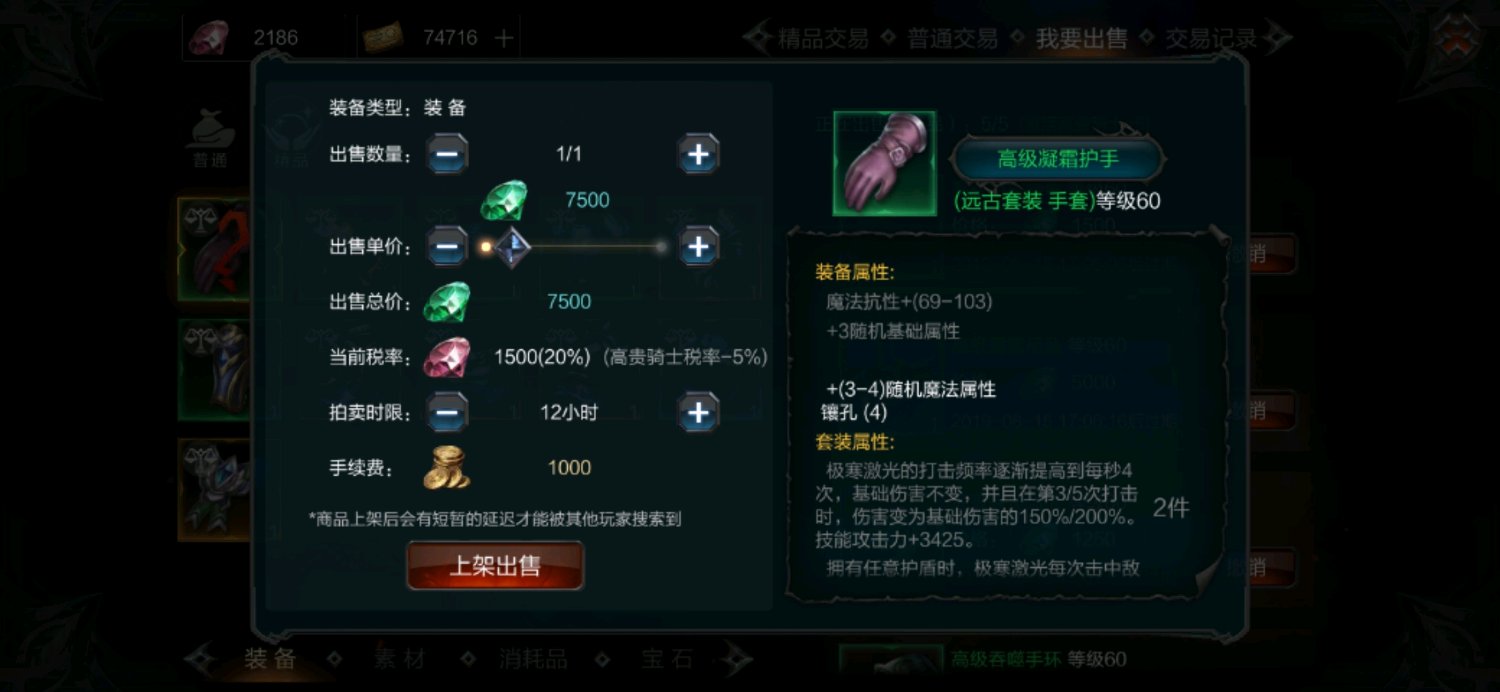Viewport: 1500px width, 692px height.
Task: Reduce auction time limit with minus
Action: (448, 412)
